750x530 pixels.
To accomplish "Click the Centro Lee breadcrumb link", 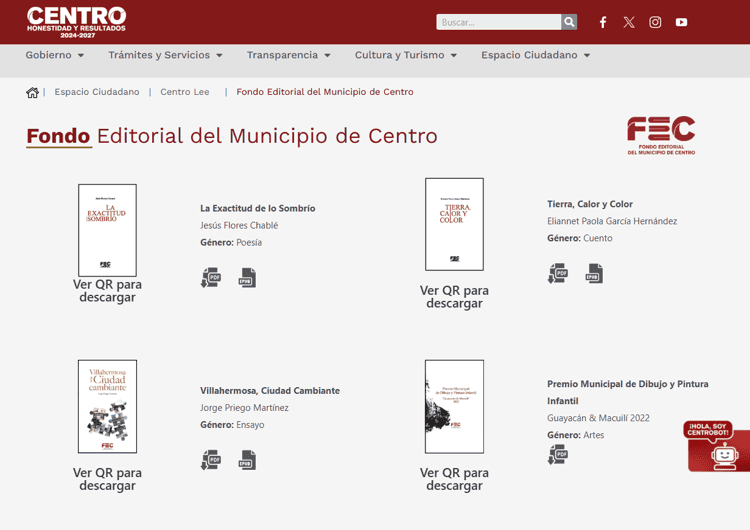I will pos(185,92).
